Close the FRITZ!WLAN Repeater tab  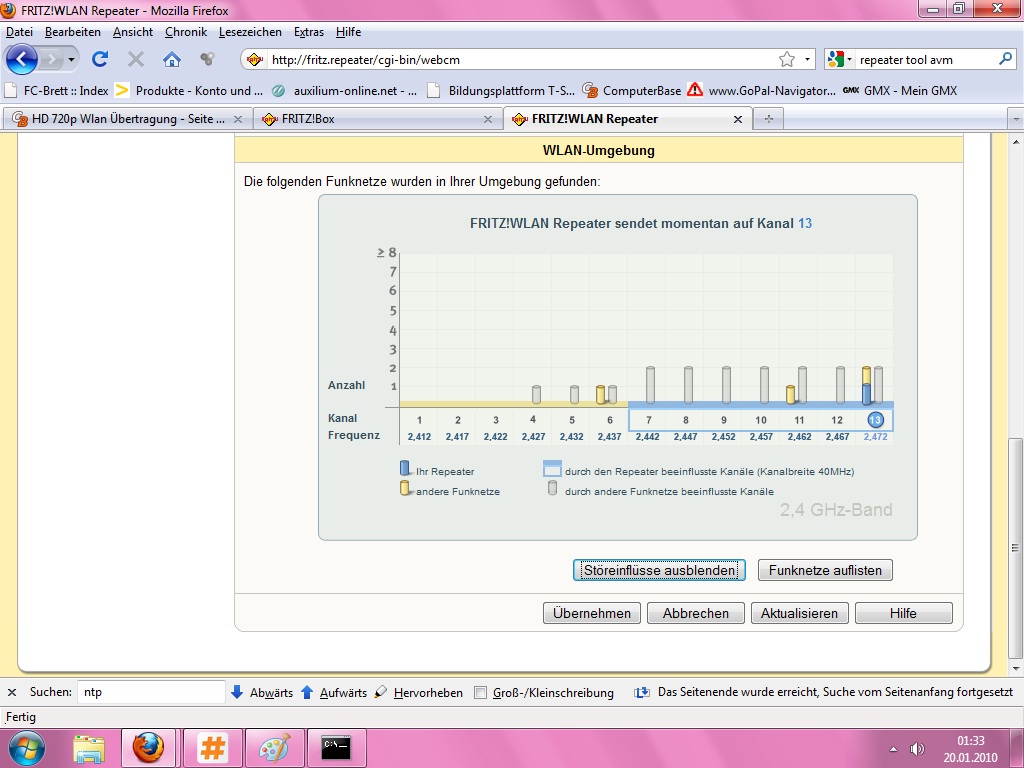[738, 119]
